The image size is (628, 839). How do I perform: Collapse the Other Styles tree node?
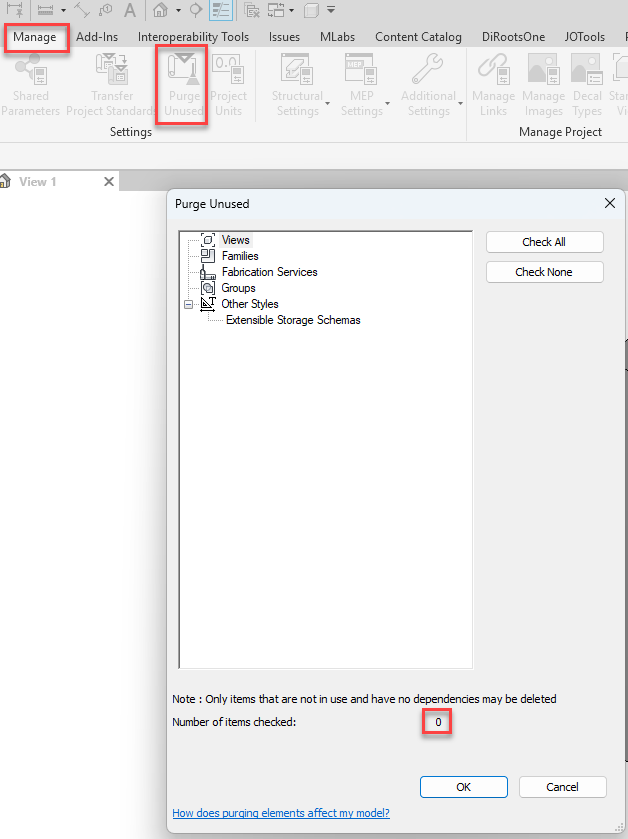(188, 304)
